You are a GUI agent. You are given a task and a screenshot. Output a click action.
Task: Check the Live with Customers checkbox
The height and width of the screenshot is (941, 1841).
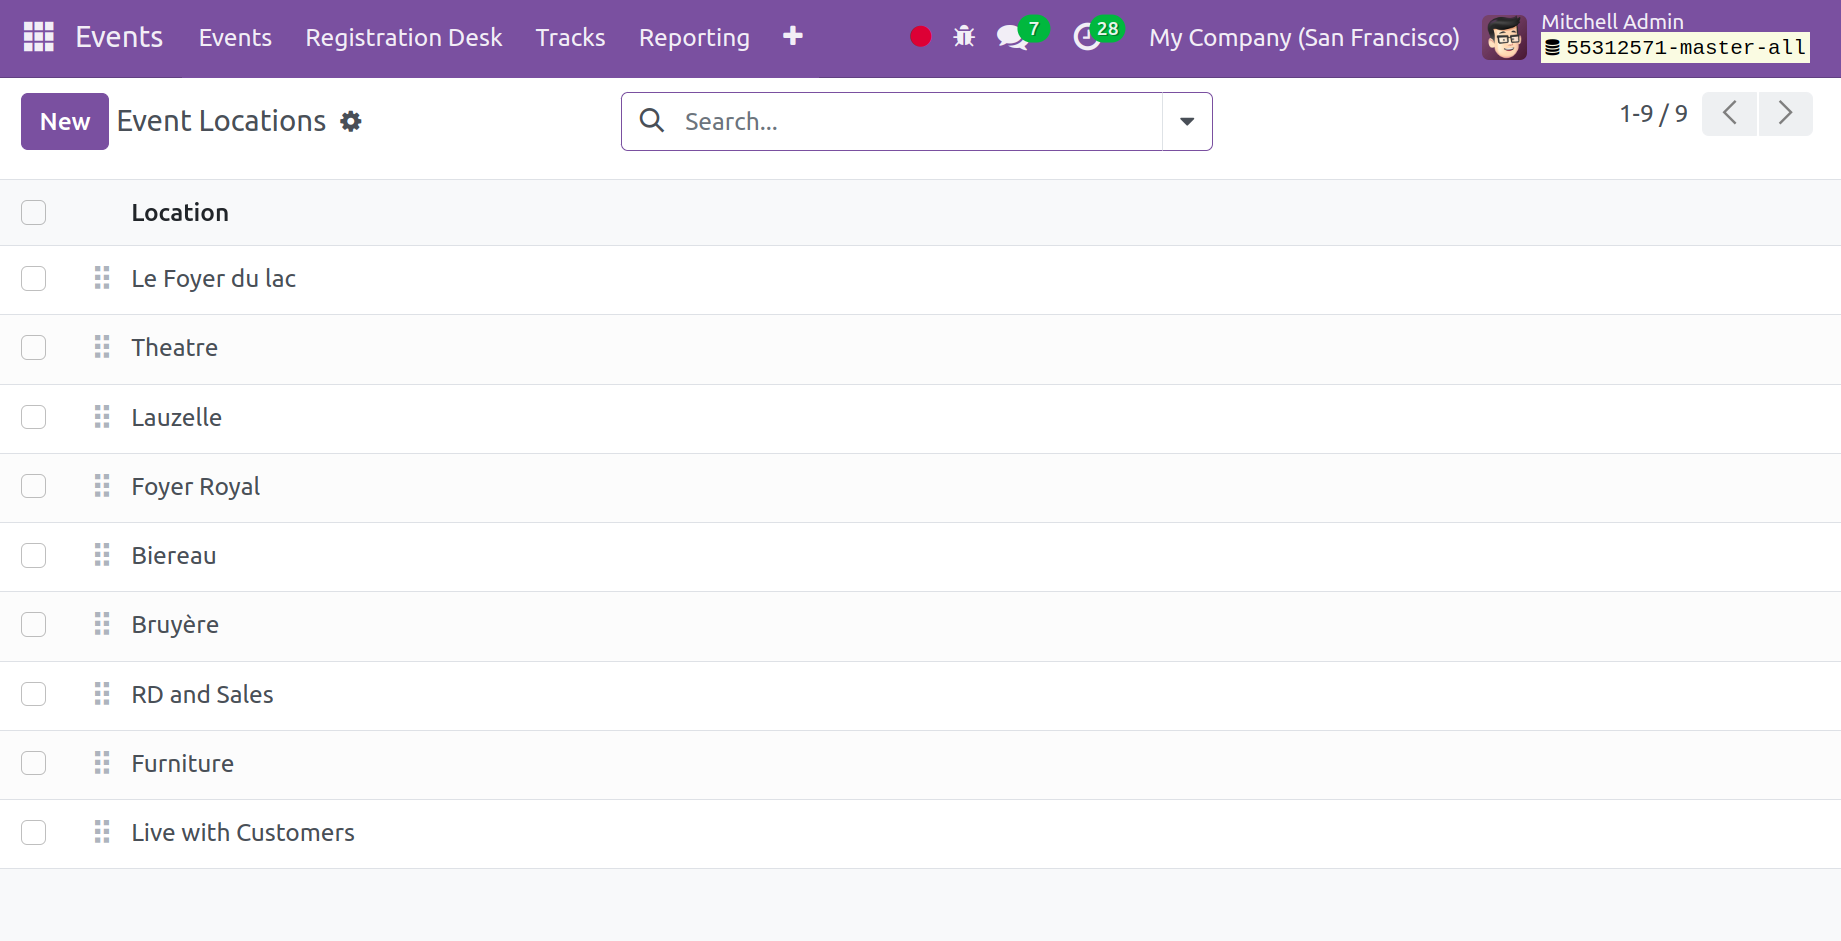coord(34,832)
